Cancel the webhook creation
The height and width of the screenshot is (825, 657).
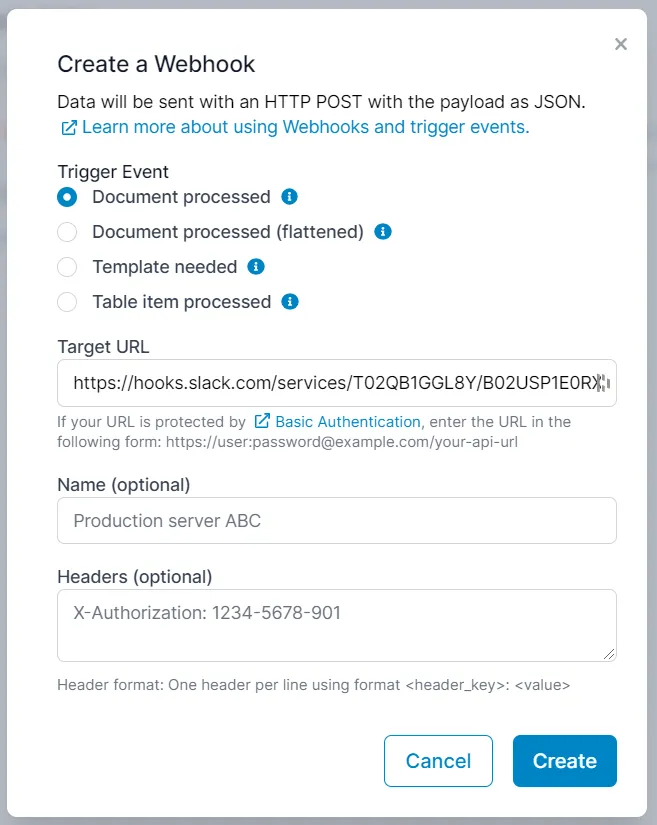tap(438, 761)
